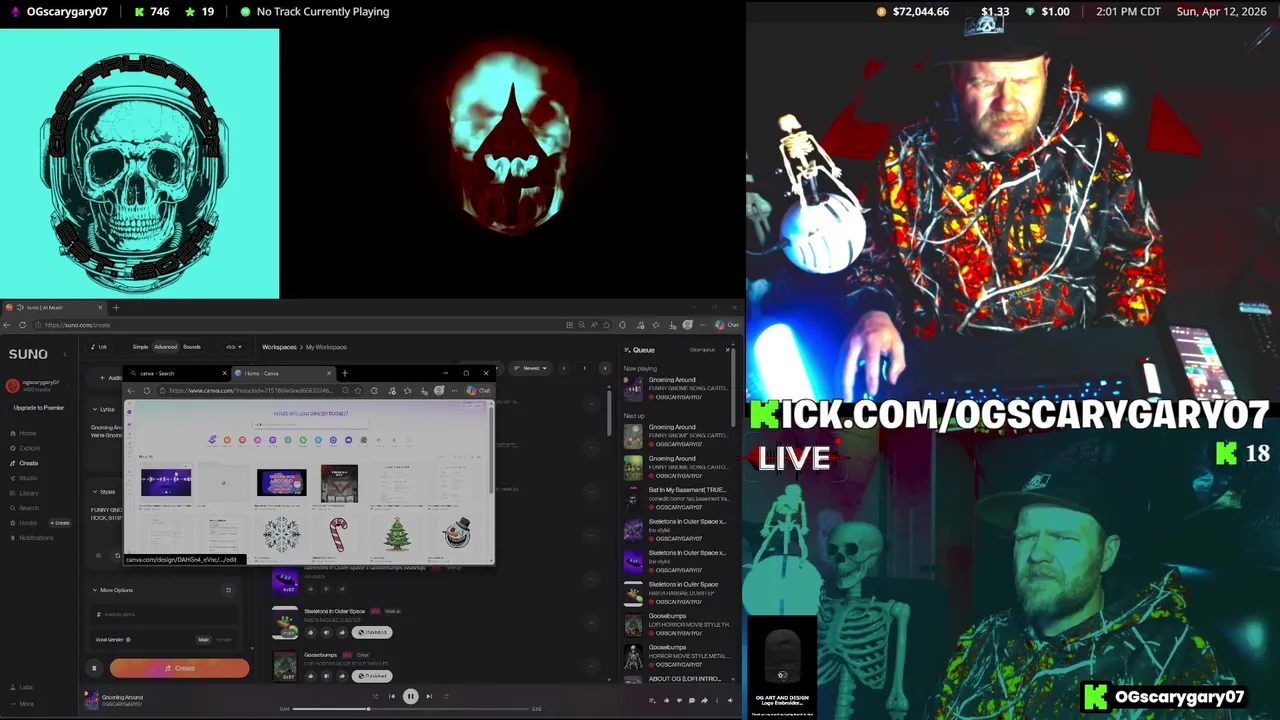Open Copilot Chat in the Suno browser
This screenshot has width=1280, height=720.
pos(727,325)
